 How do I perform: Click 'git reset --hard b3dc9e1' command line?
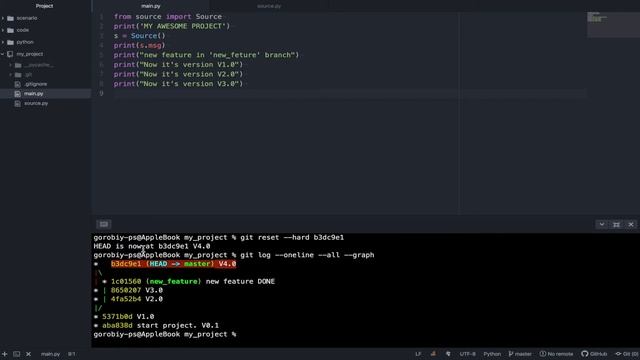tap(292, 237)
